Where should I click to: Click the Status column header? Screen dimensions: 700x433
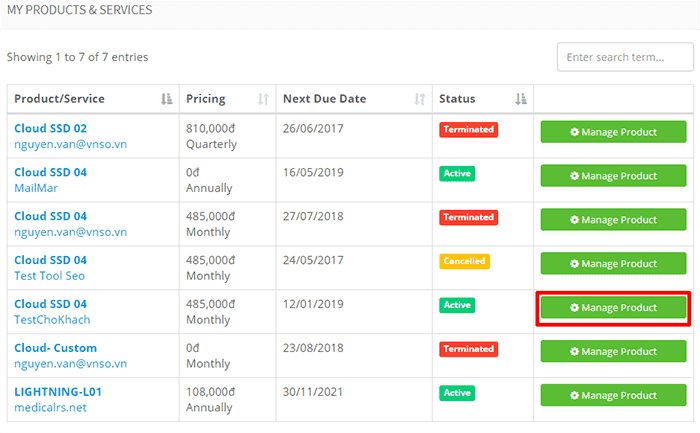pyautogui.click(x=483, y=99)
